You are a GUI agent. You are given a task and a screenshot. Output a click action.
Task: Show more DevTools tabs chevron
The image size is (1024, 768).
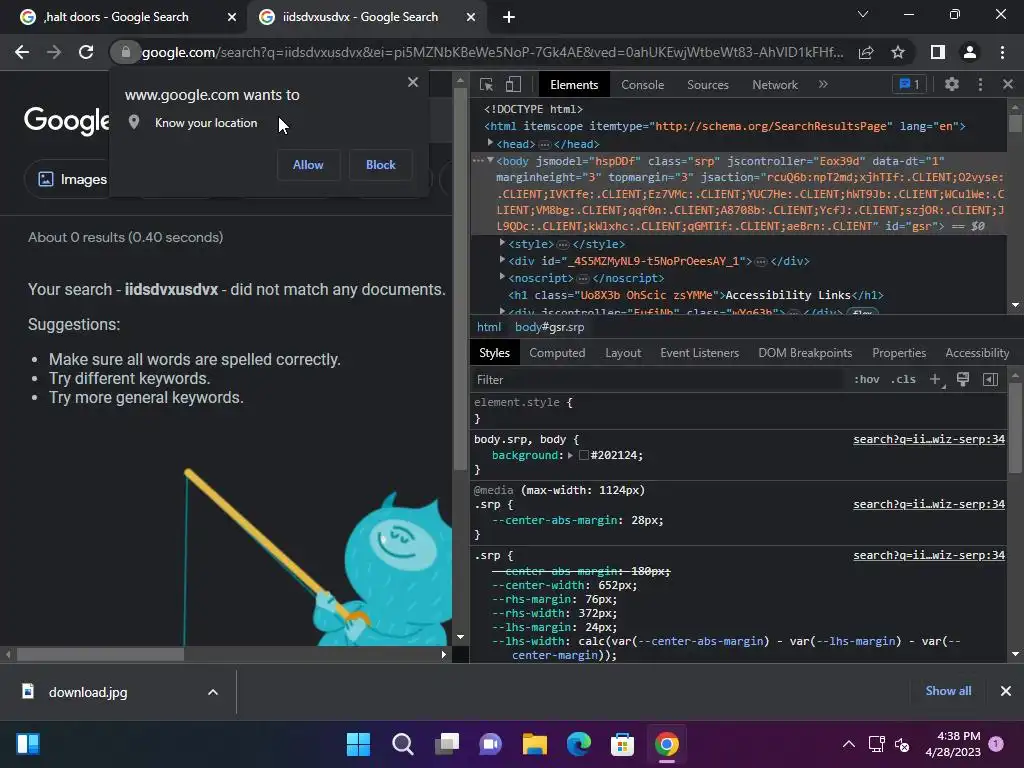(823, 84)
